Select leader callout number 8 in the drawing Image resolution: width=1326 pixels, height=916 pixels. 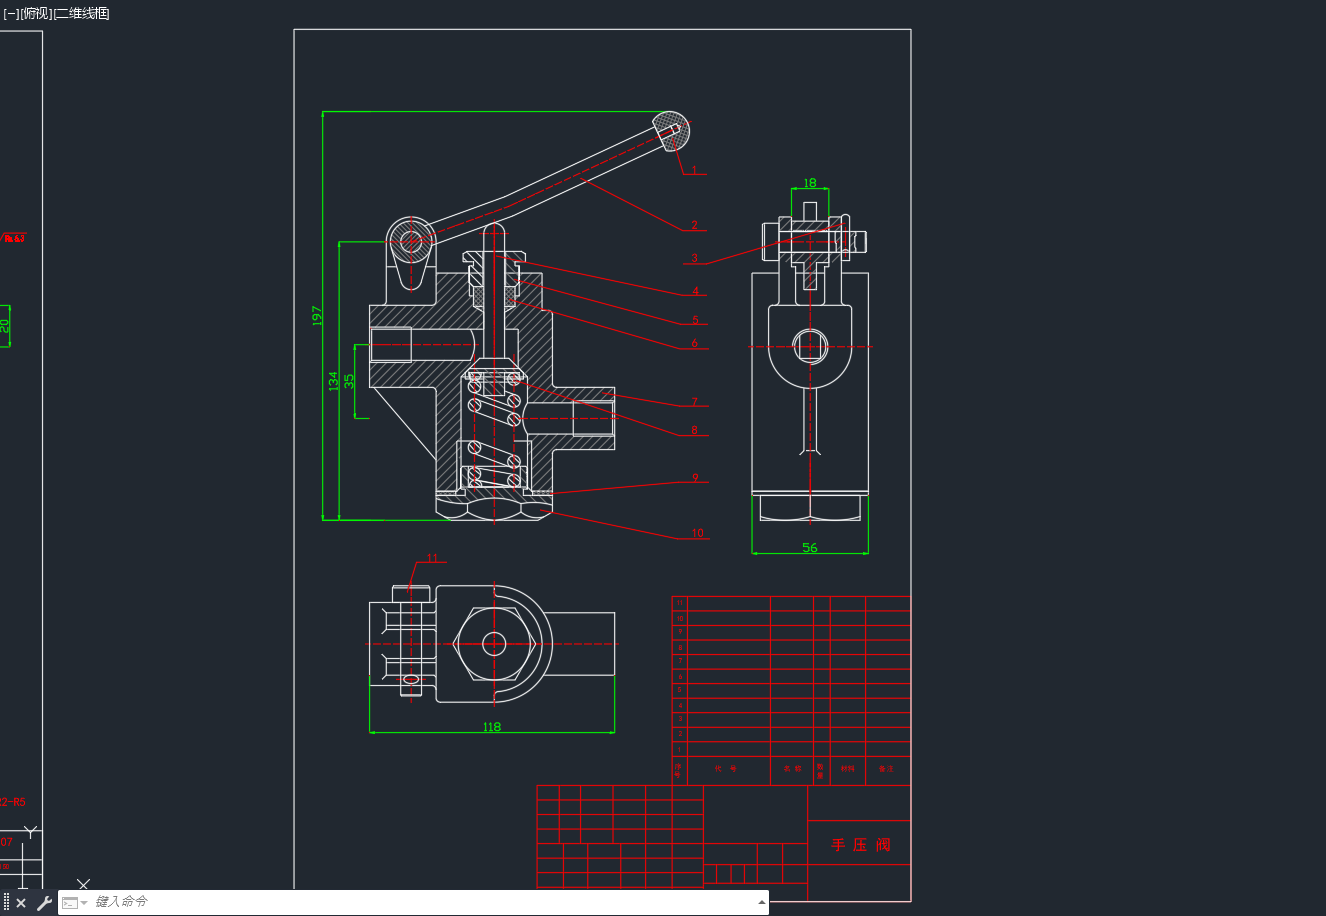tap(694, 430)
